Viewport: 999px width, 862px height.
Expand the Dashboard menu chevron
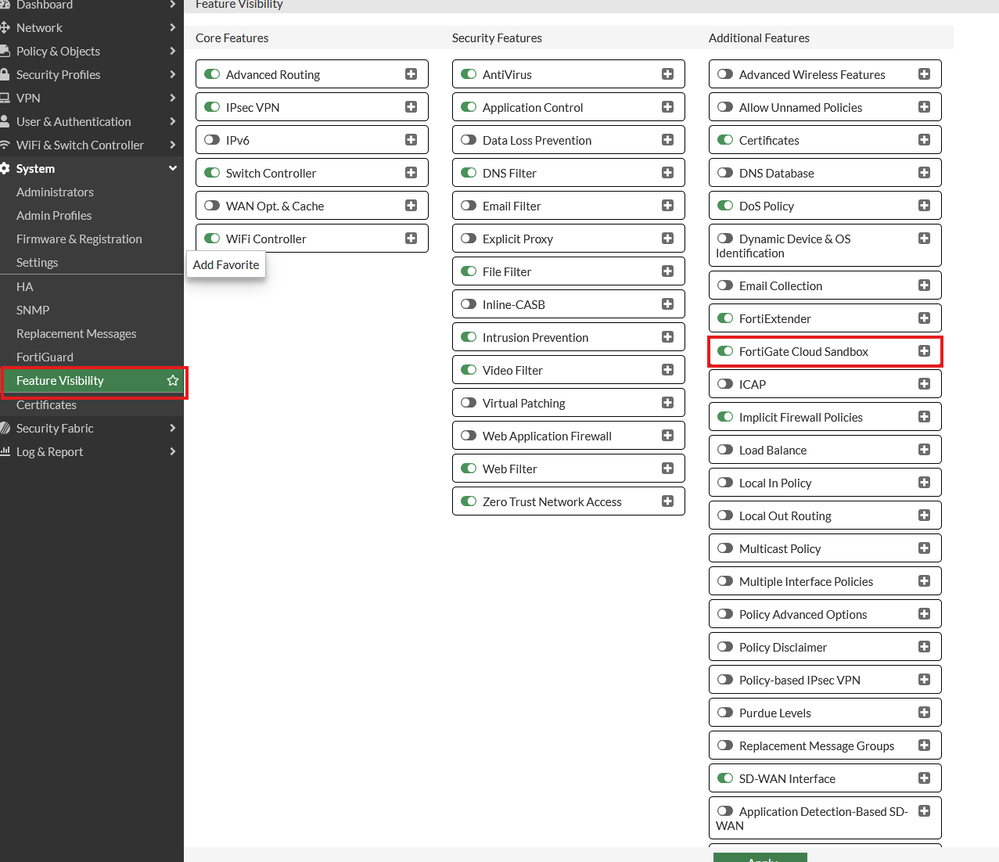pos(173,4)
